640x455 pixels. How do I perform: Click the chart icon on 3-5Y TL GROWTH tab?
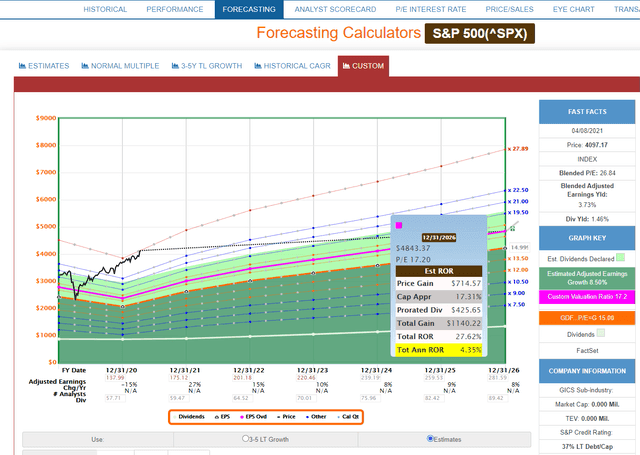(x=175, y=66)
